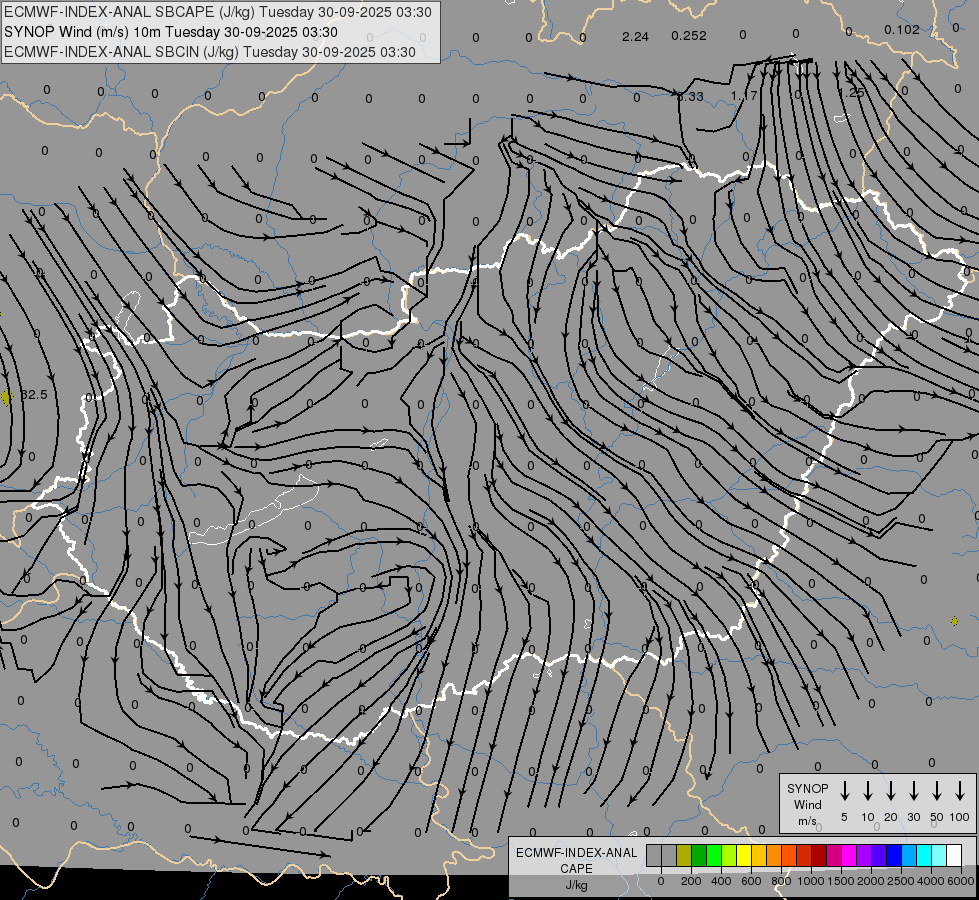Click the 800 tick label in CAPE legend
This screenshot has width=979, height=900.
pos(781,881)
